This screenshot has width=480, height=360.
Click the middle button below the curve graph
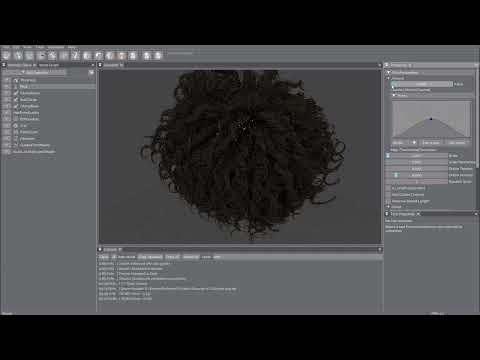tap(431, 143)
